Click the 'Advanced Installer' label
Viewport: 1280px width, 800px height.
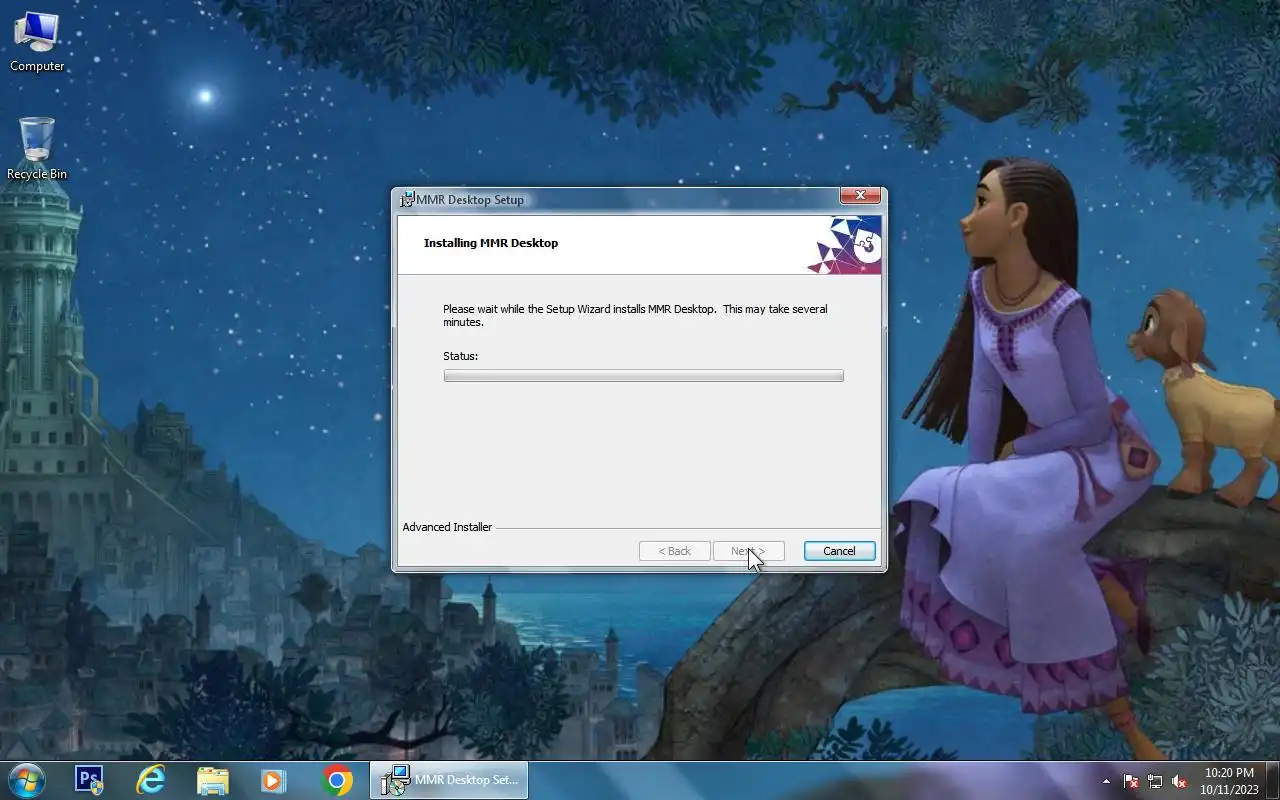pos(447,527)
